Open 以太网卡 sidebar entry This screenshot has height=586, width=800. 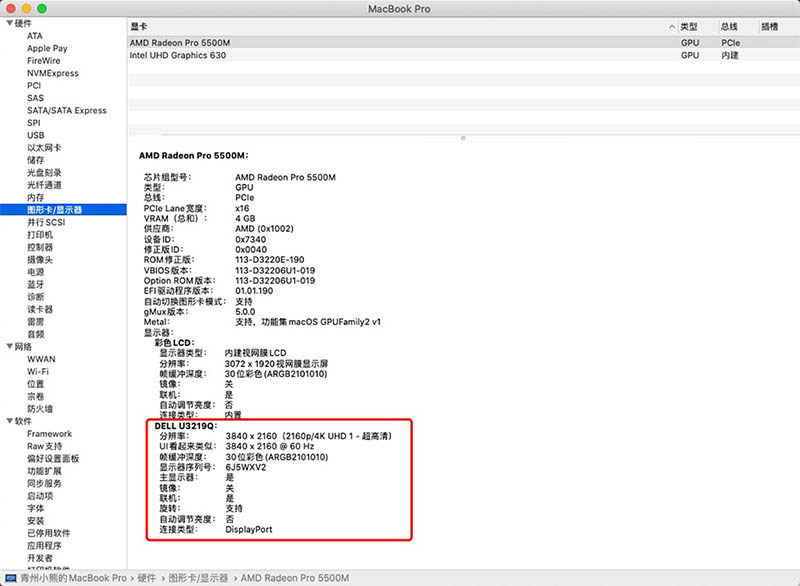44,147
